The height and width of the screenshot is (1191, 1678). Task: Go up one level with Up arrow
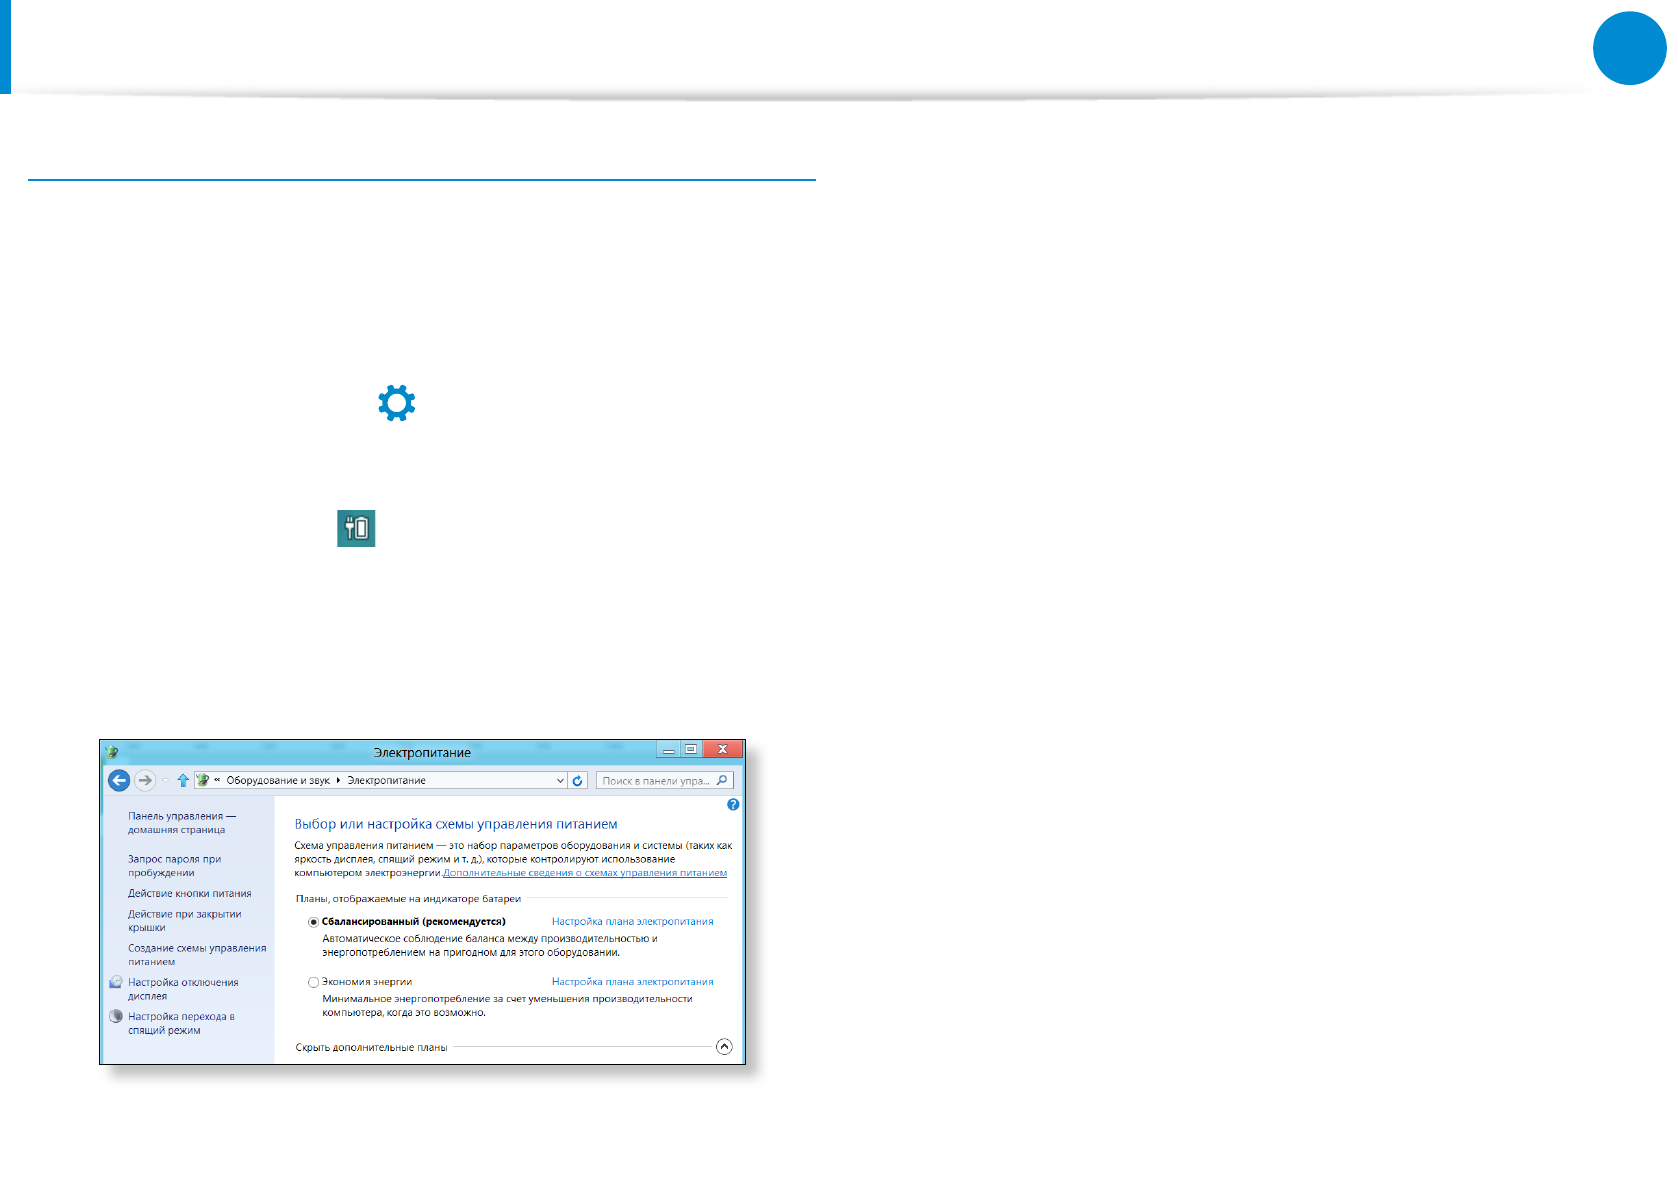(x=183, y=780)
